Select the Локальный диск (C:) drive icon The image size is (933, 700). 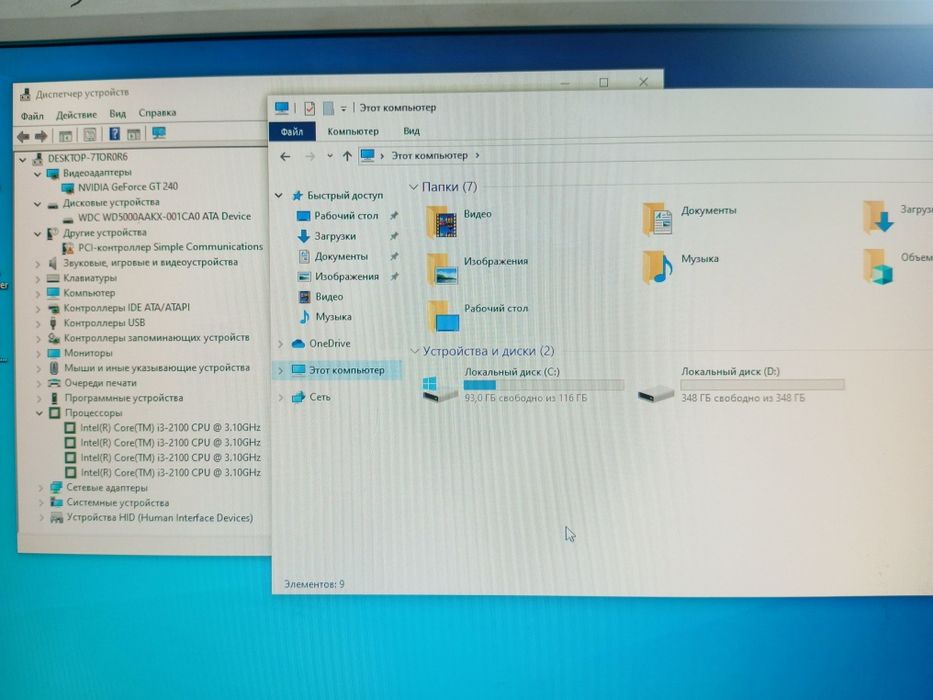click(440, 389)
